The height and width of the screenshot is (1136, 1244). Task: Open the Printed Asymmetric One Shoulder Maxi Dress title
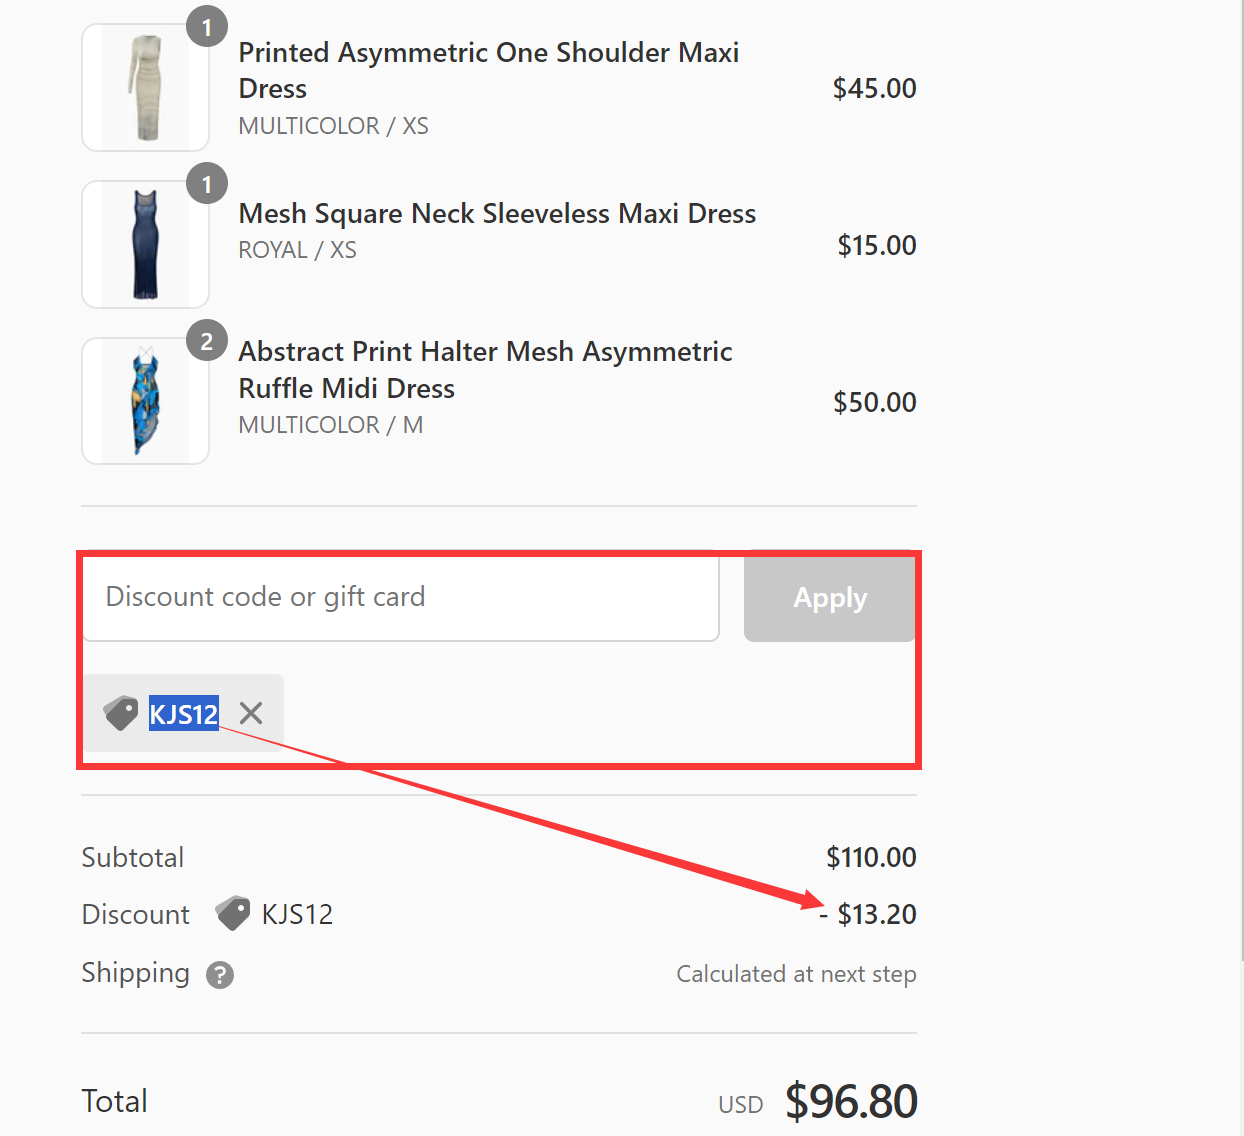pos(488,70)
